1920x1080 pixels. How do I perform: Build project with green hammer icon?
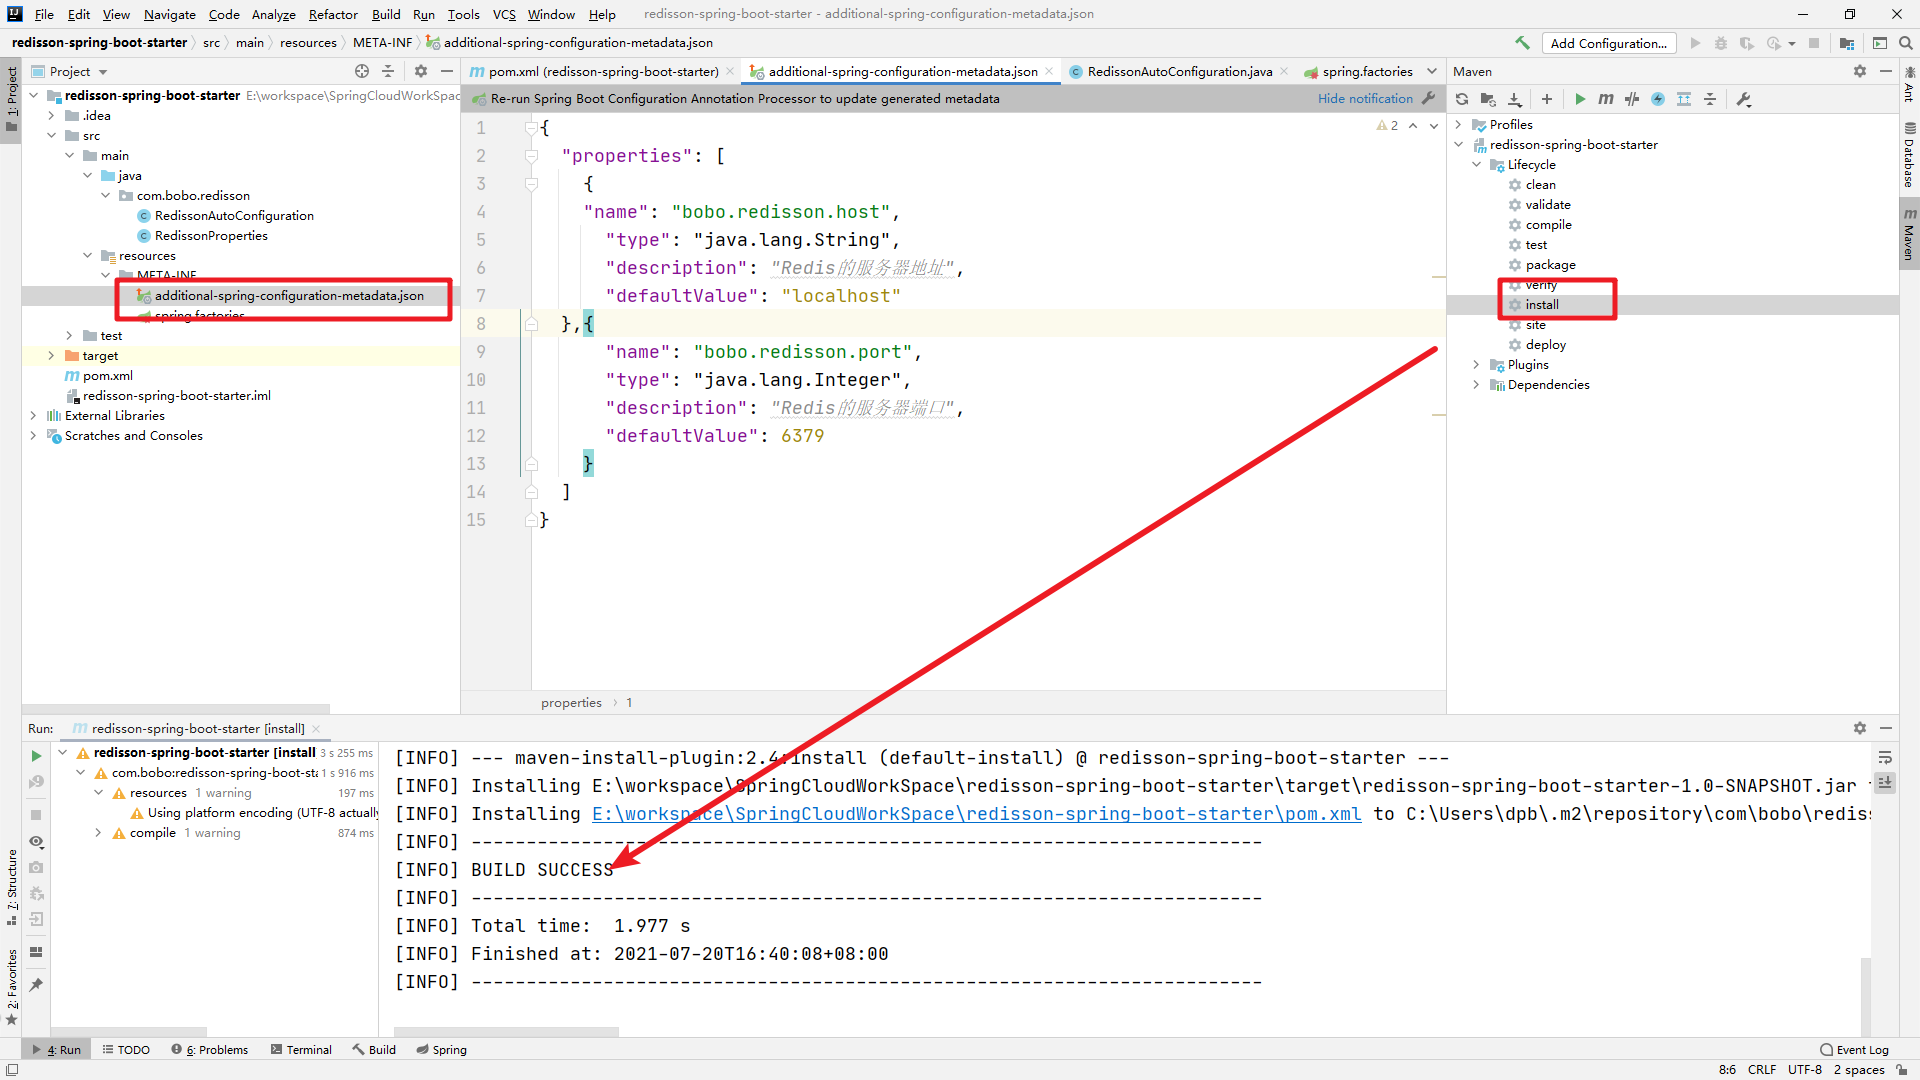tap(1522, 43)
